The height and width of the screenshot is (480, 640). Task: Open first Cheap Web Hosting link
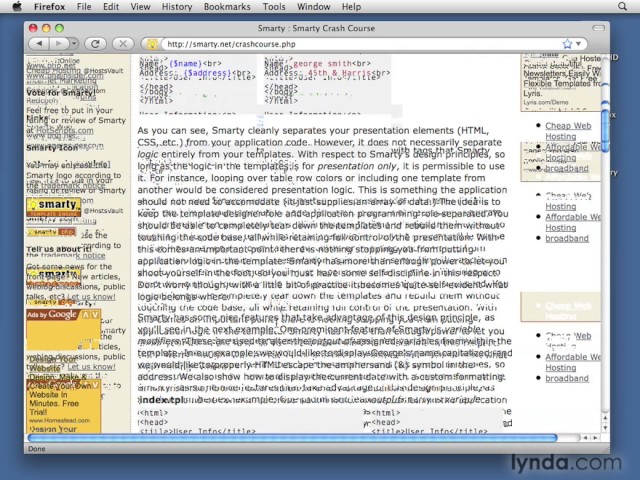tap(568, 131)
